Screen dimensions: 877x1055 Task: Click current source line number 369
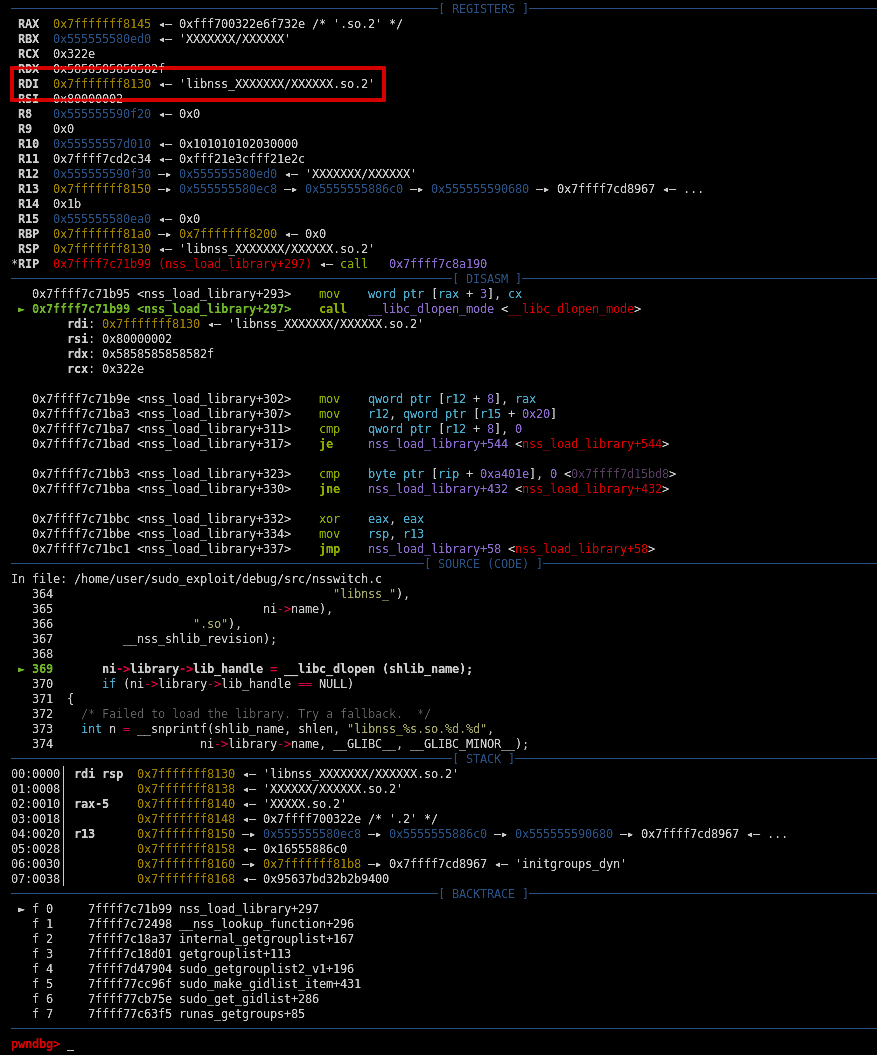(42, 669)
